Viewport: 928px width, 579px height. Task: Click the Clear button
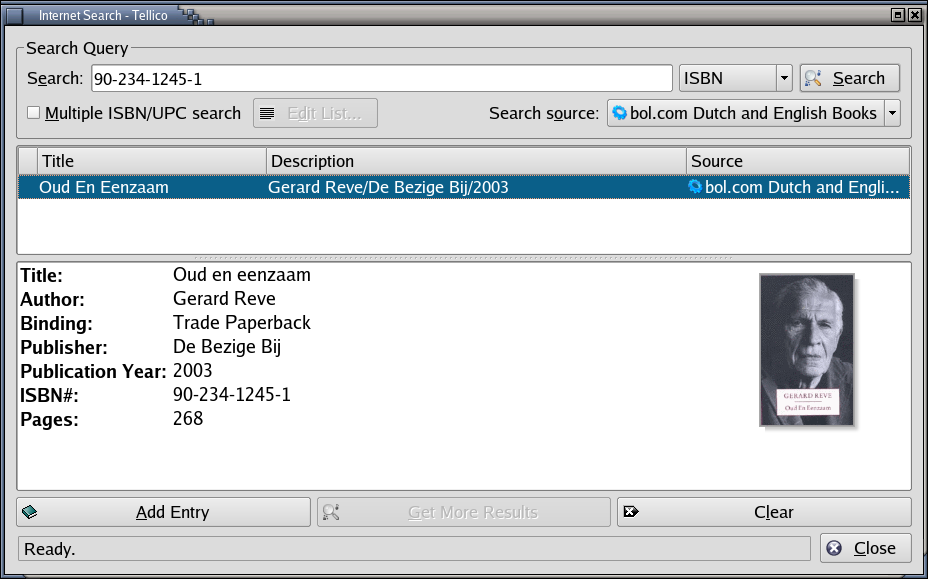pos(764,512)
